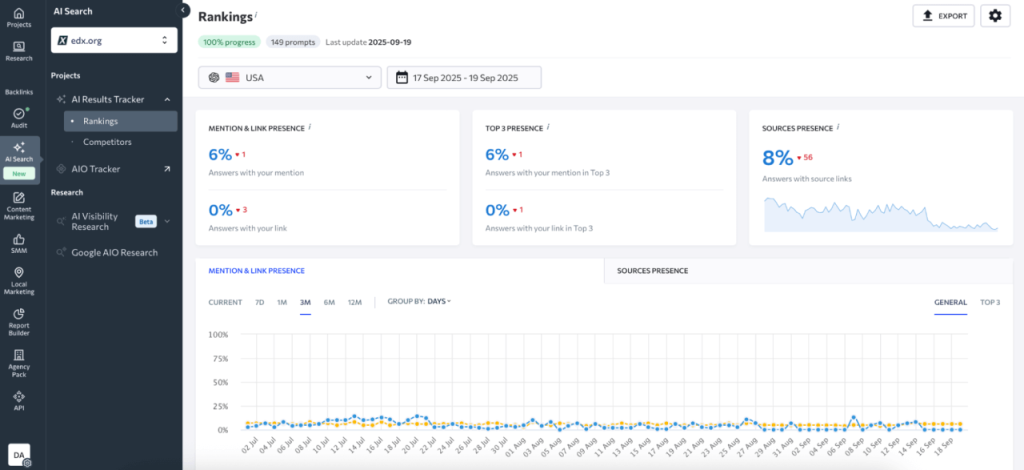Collapse the AI Search side panel

coord(184,9)
